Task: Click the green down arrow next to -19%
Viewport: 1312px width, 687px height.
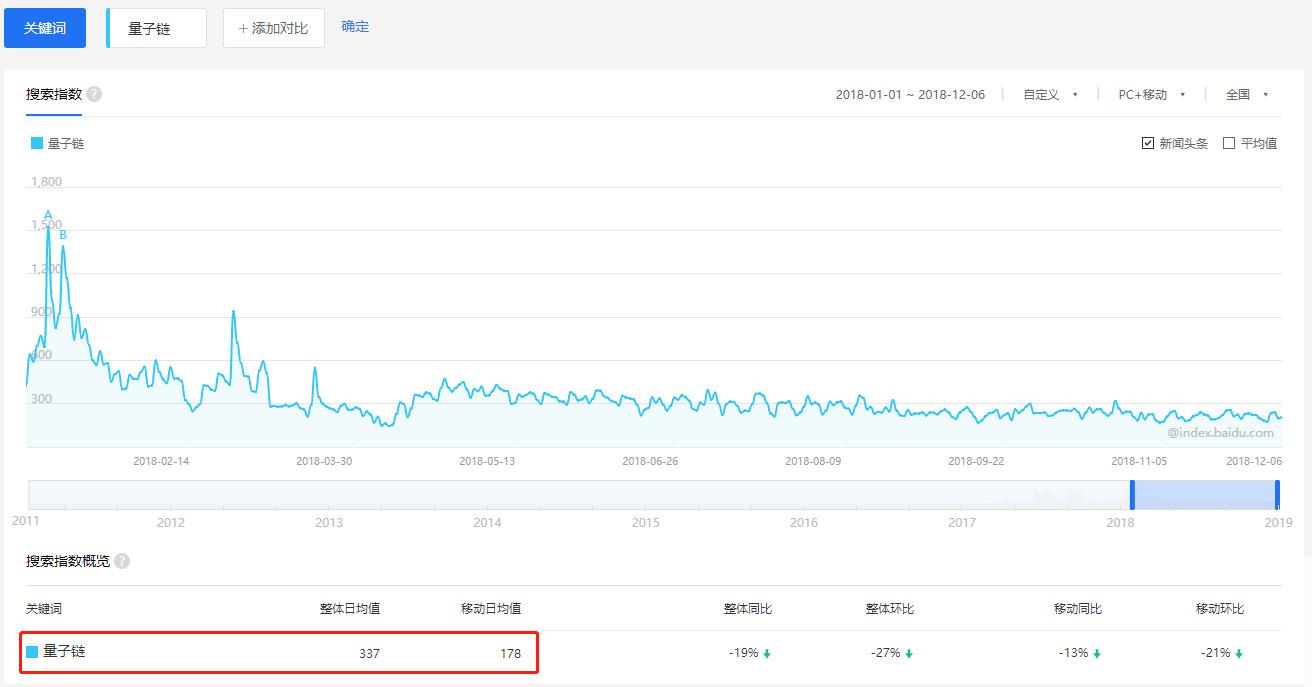Action: tap(767, 654)
